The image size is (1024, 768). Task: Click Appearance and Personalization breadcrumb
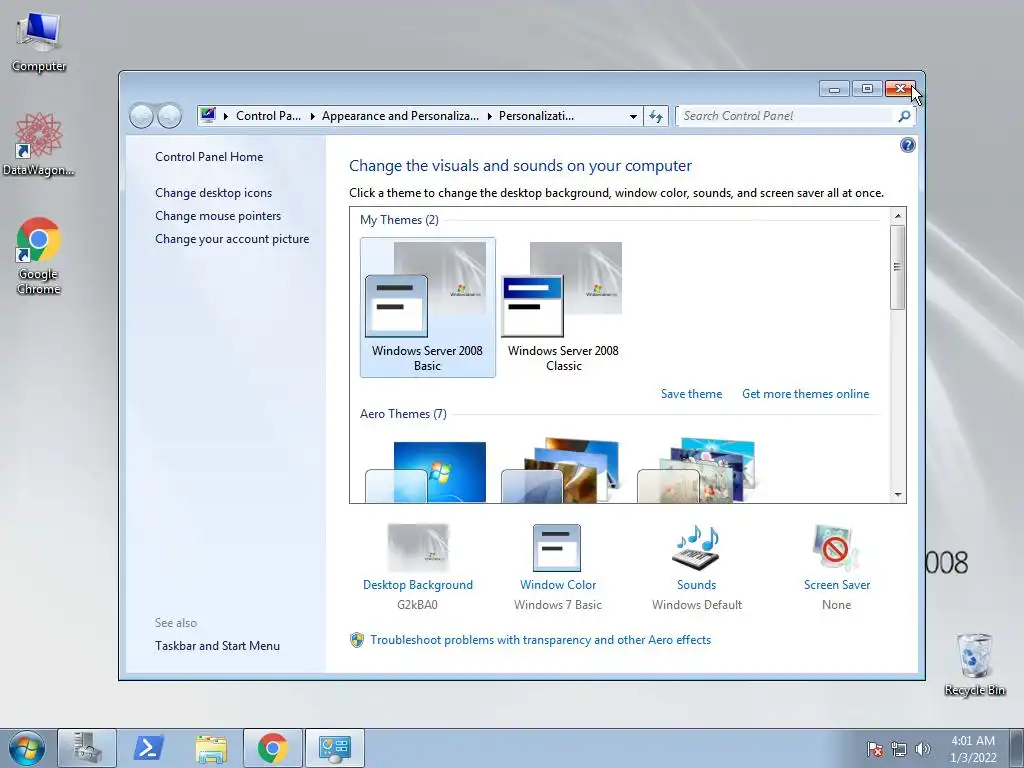[400, 116]
